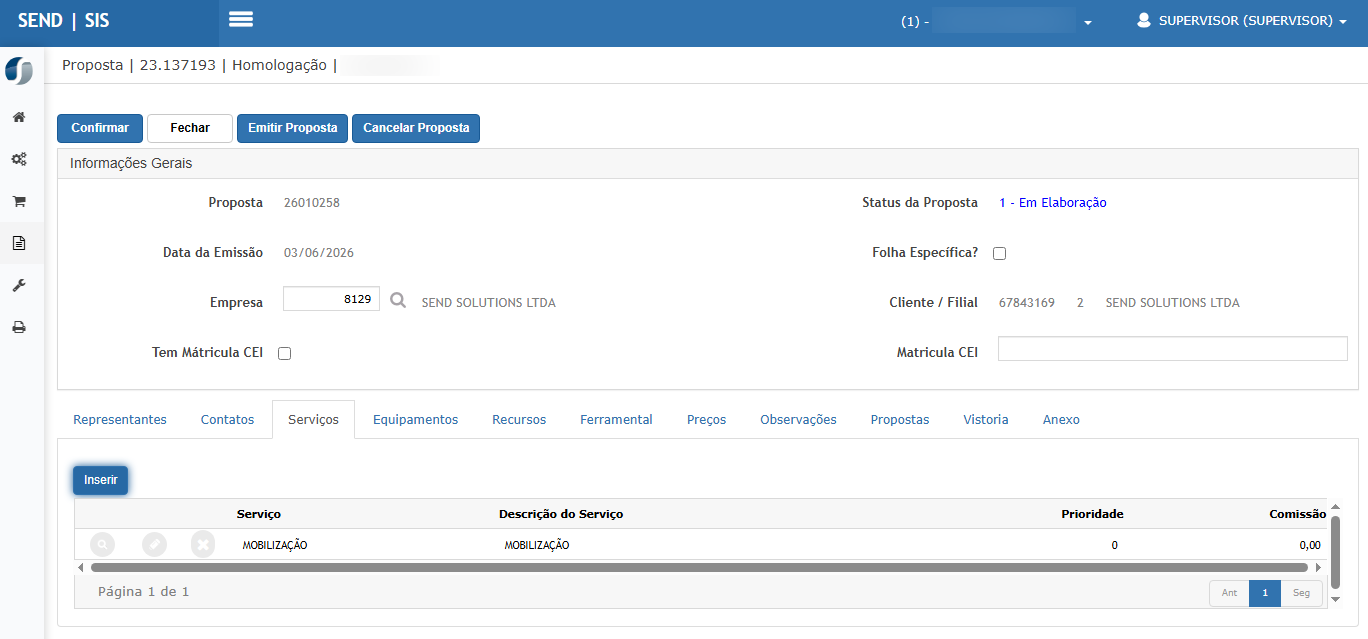Viewport: 1368px width, 639px height.
Task: Click the right arrow of horizontal scrollbar
Action: point(1319,567)
